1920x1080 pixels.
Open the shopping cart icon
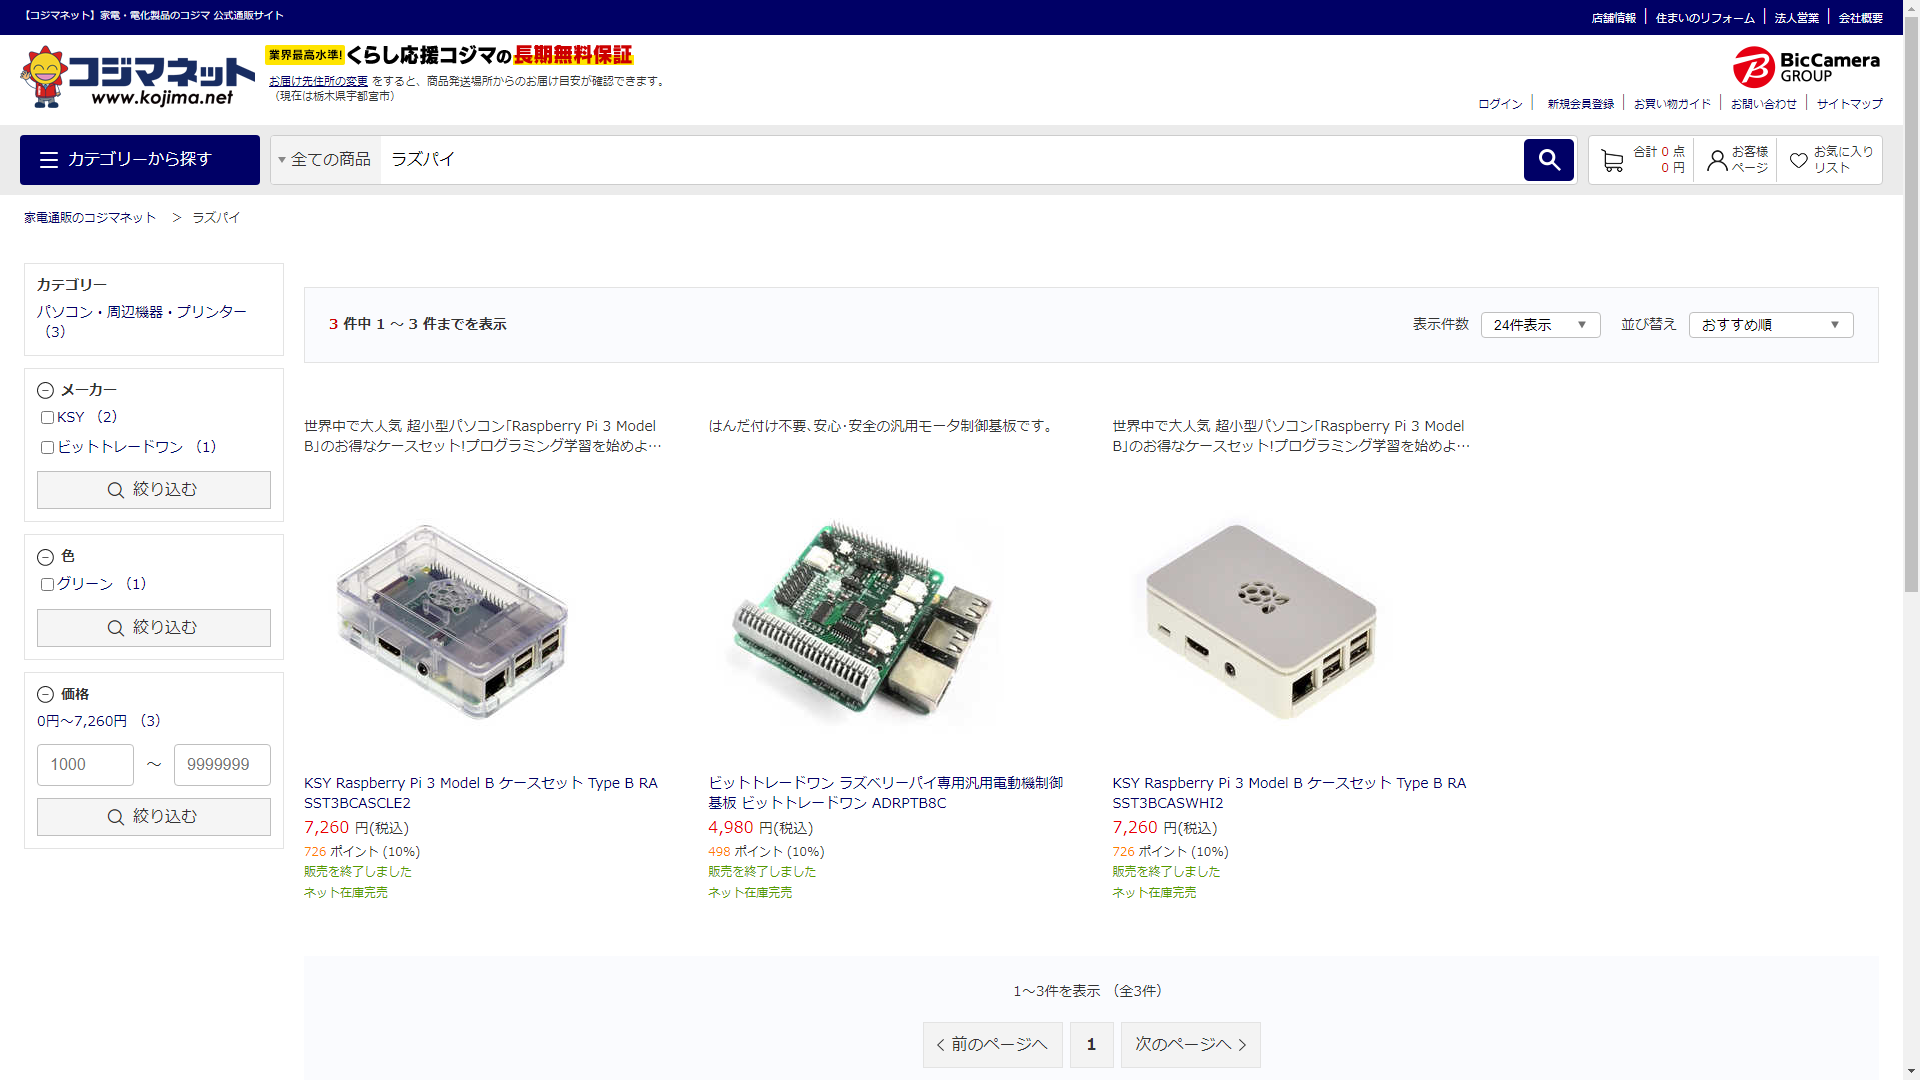pos(1612,160)
